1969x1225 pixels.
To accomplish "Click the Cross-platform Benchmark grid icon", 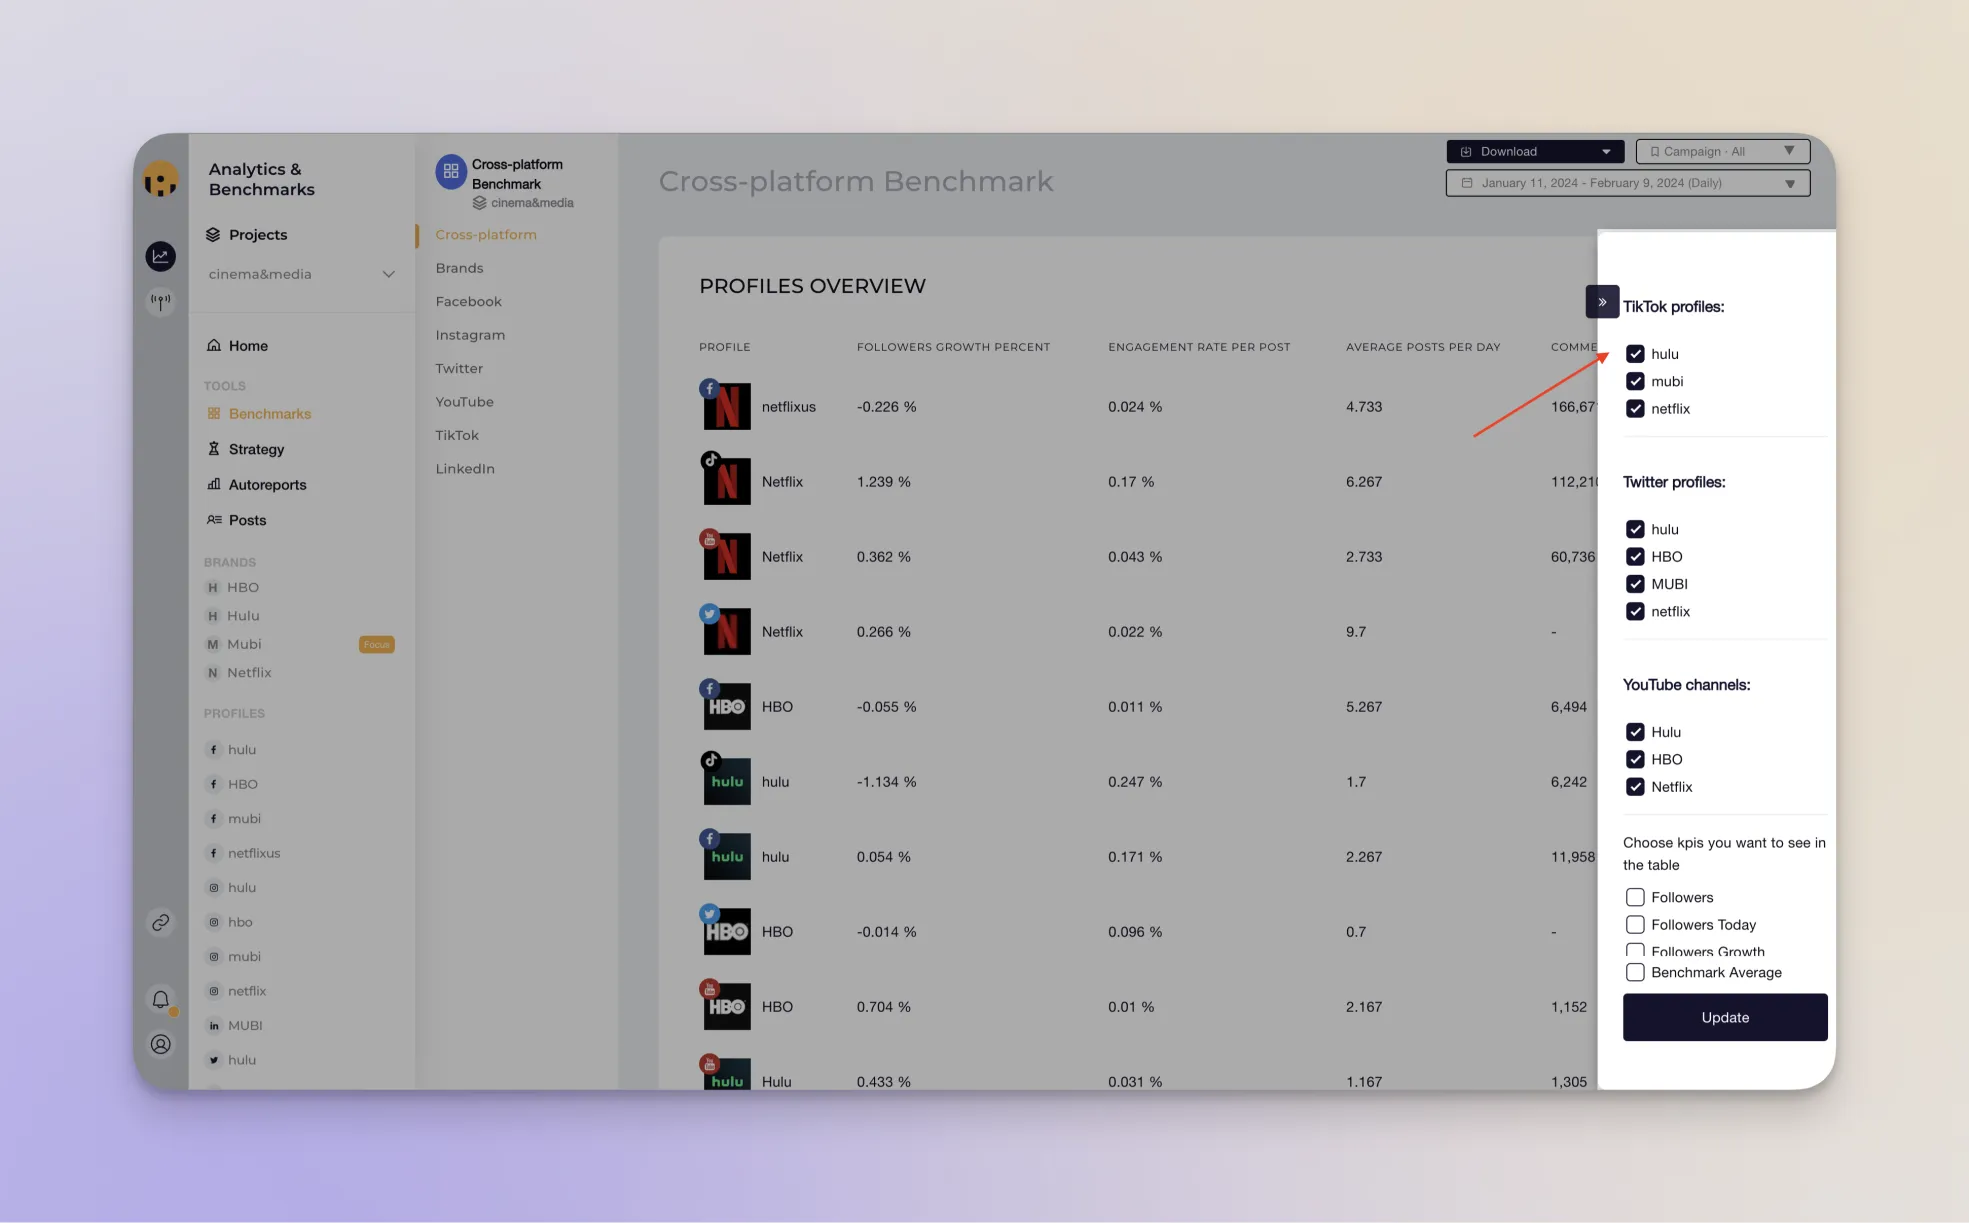I will click(451, 172).
